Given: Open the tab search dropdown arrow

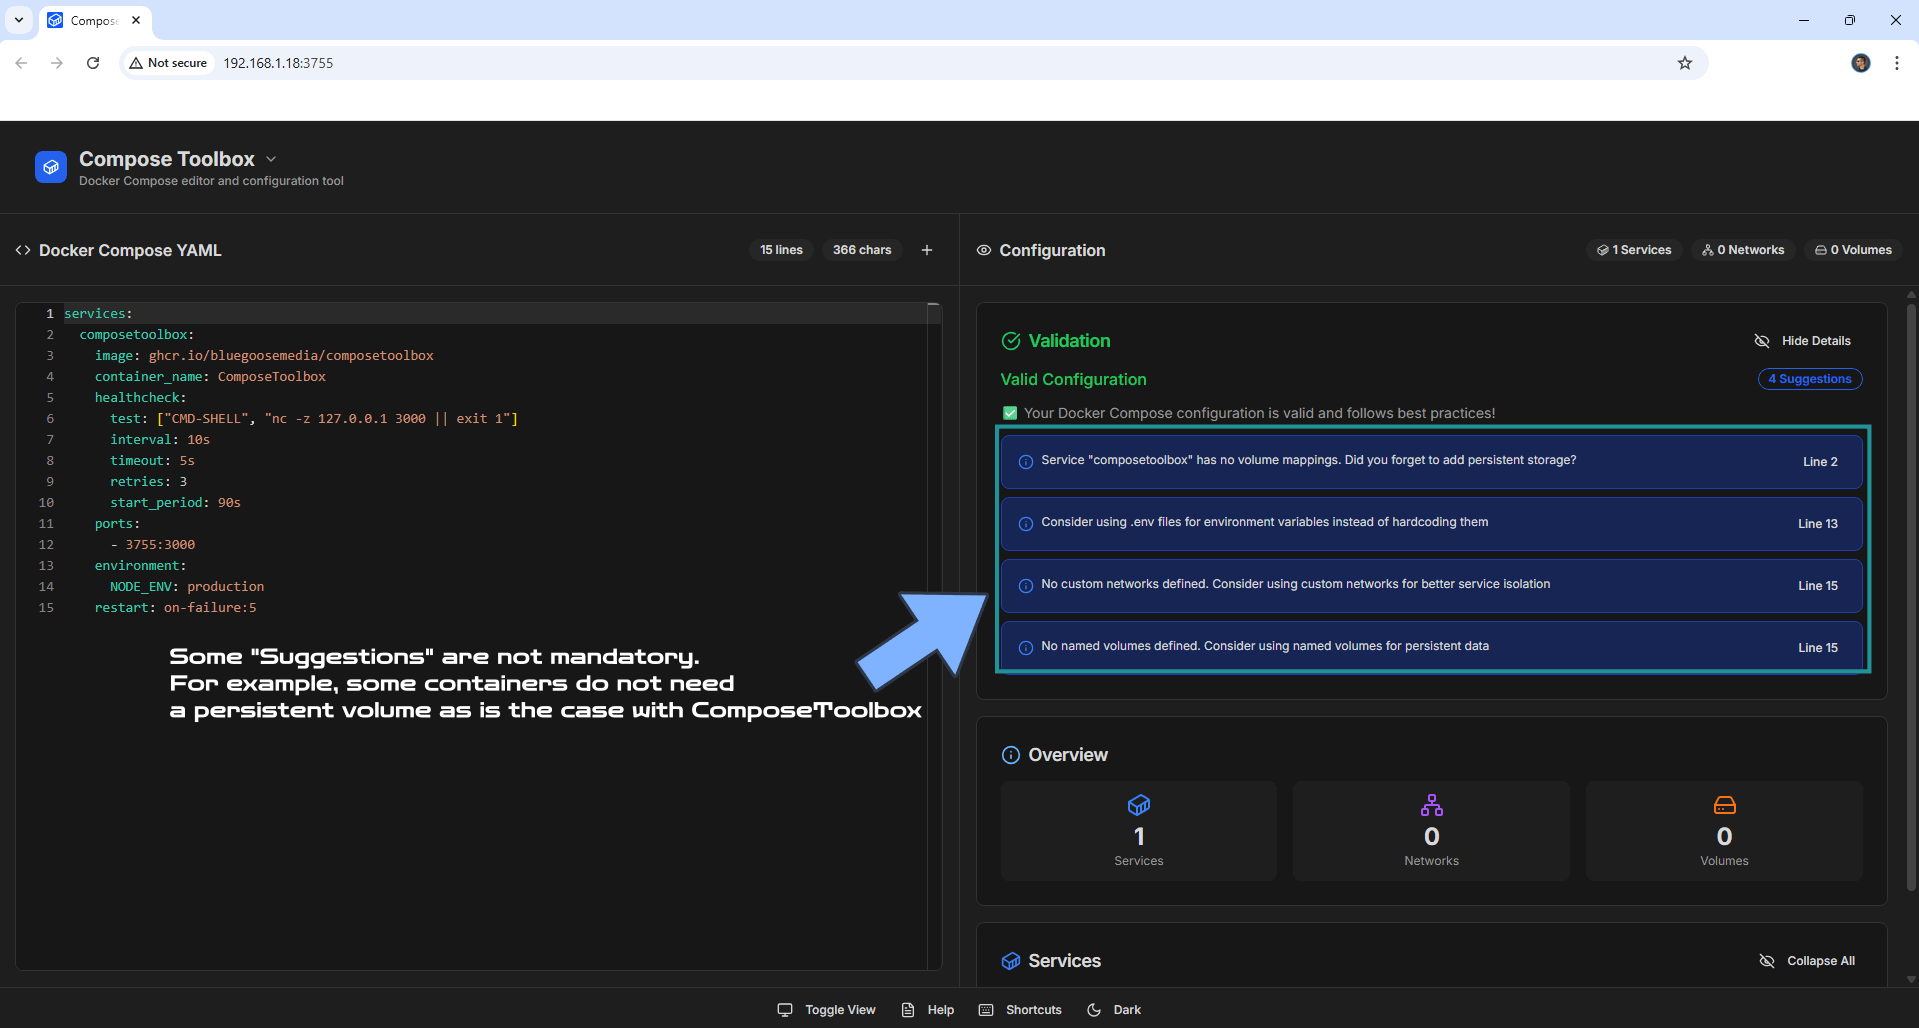Looking at the screenshot, I should pyautogui.click(x=19, y=20).
